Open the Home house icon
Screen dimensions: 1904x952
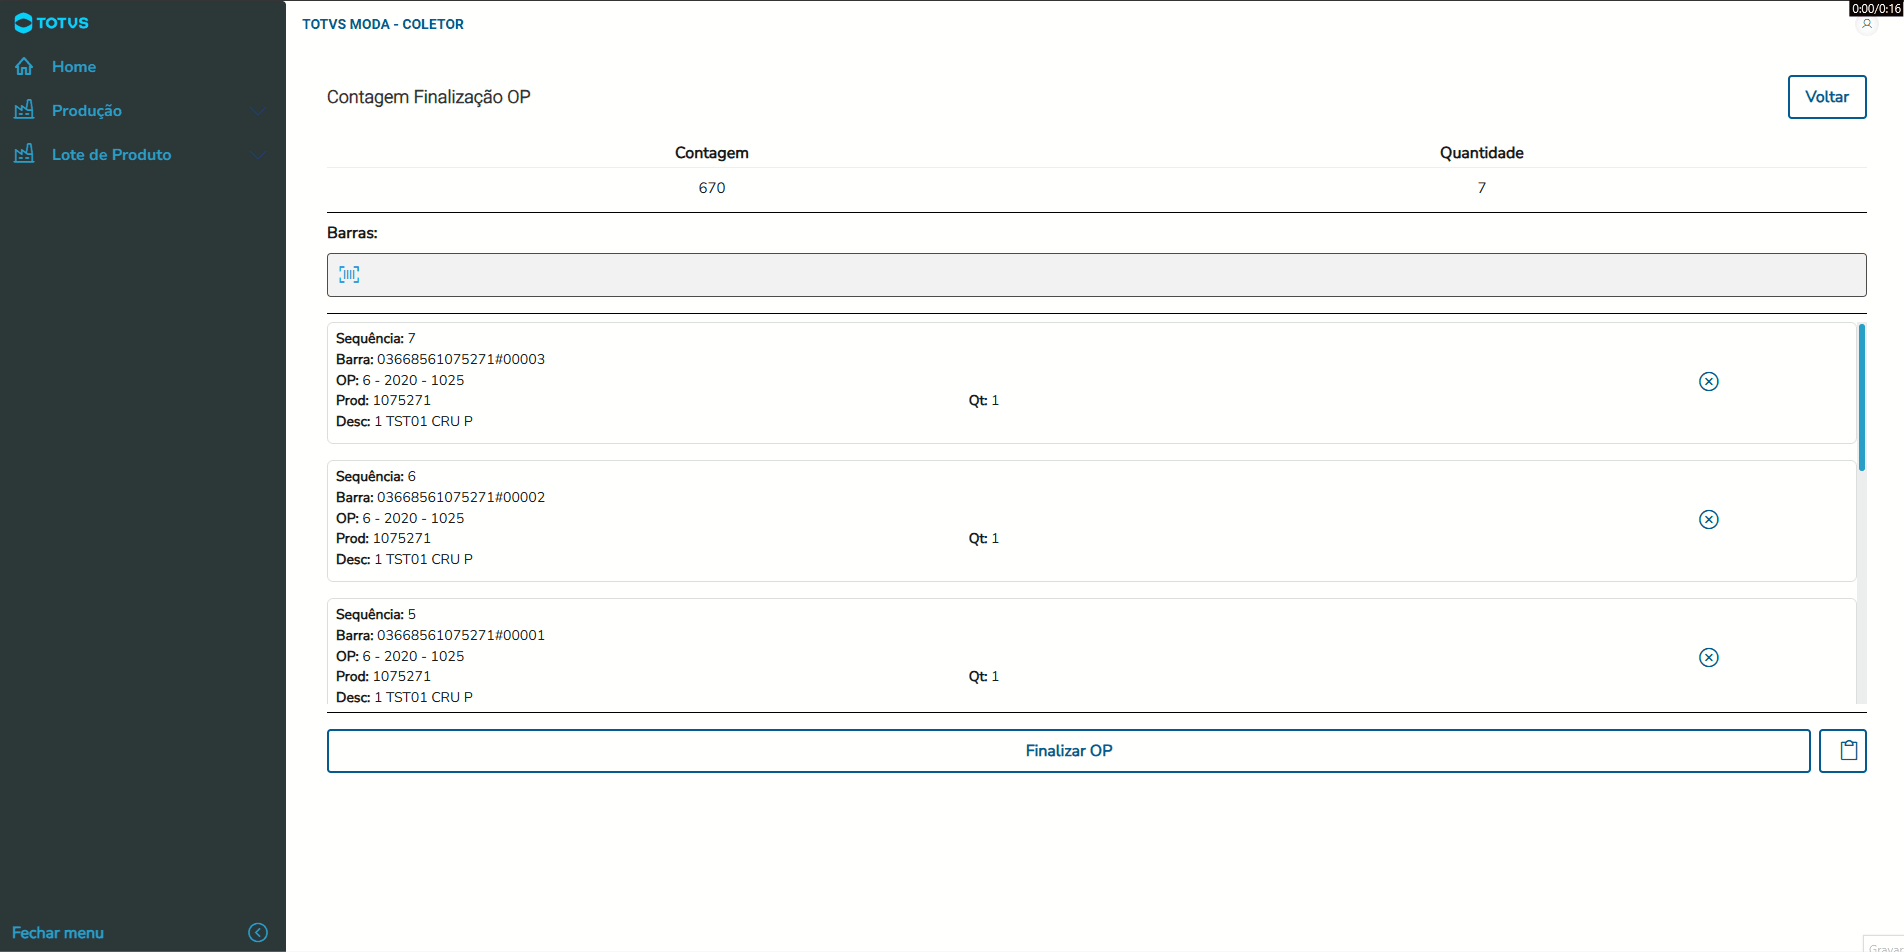point(24,67)
